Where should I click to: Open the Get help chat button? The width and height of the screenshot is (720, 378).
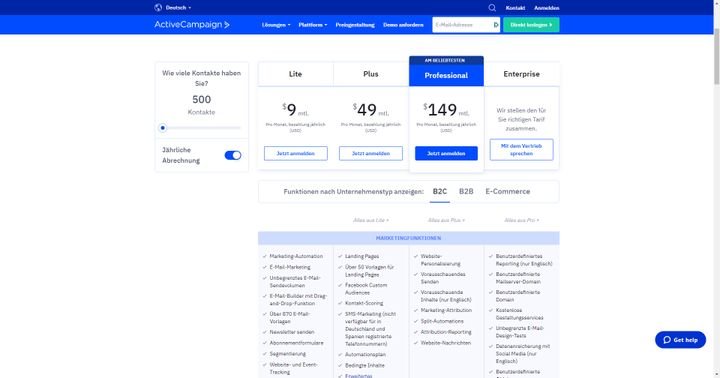[x=680, y=340]
